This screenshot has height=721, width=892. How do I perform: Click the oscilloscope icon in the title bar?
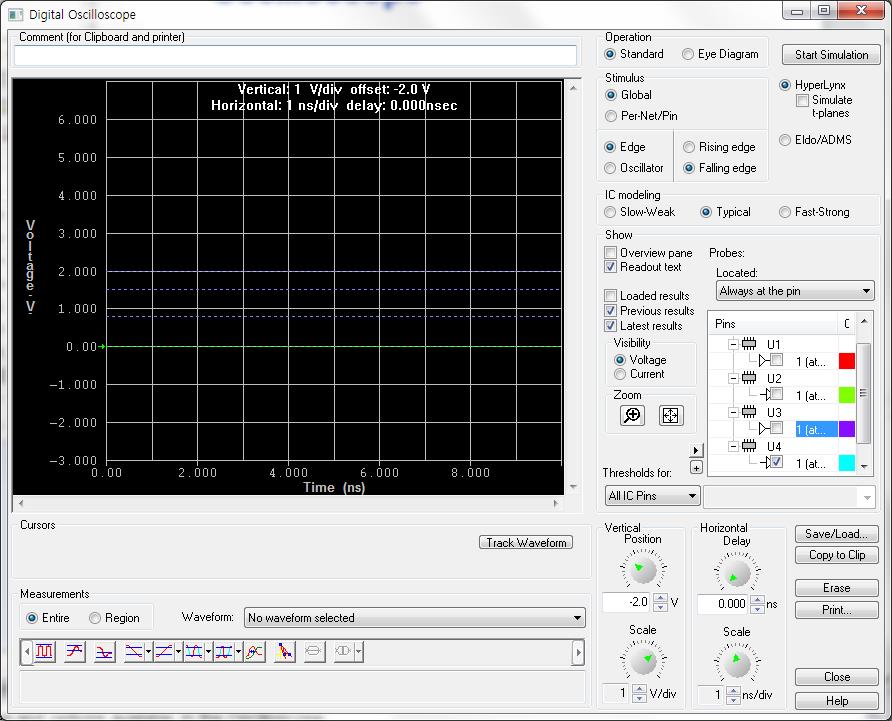(x=15, y=14)
